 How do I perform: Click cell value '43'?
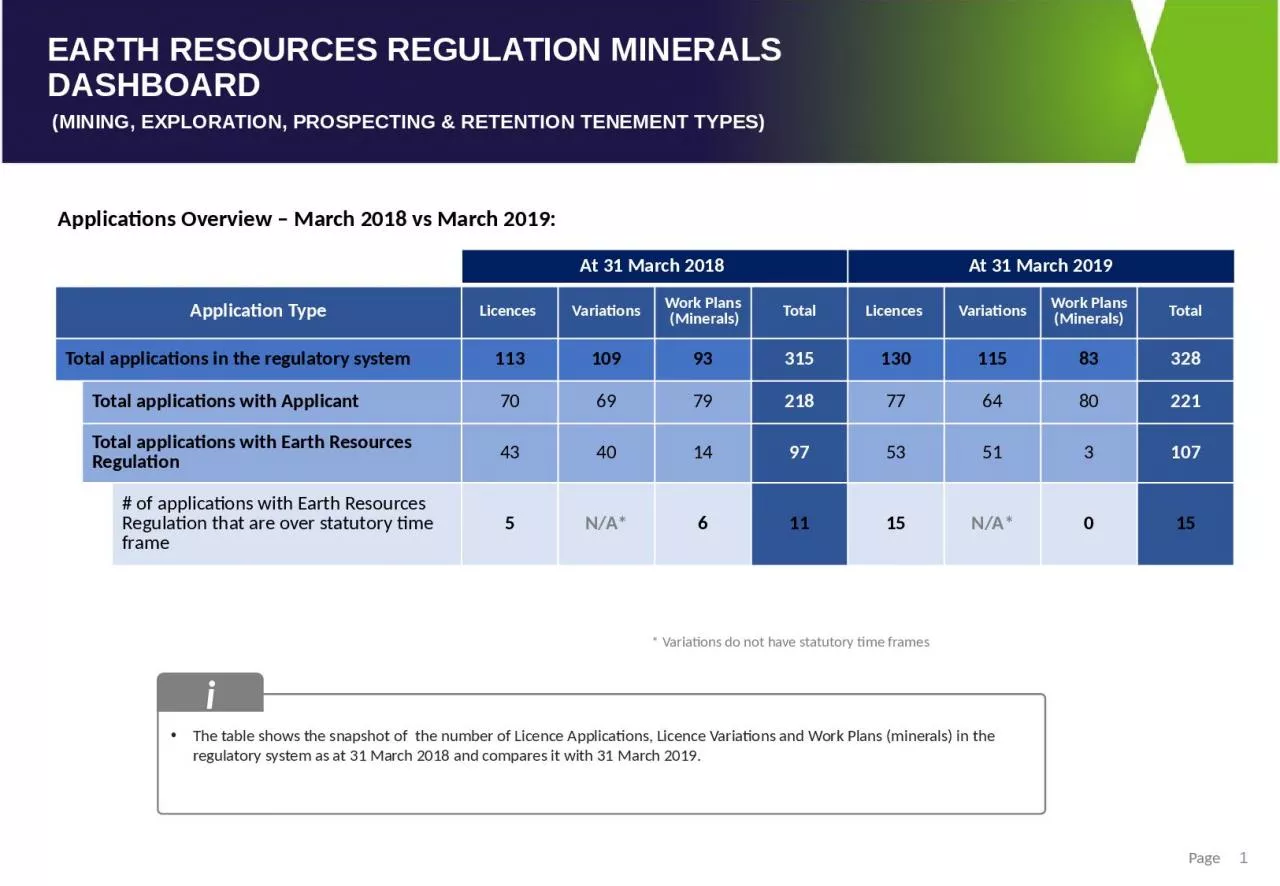click(509, 453)
